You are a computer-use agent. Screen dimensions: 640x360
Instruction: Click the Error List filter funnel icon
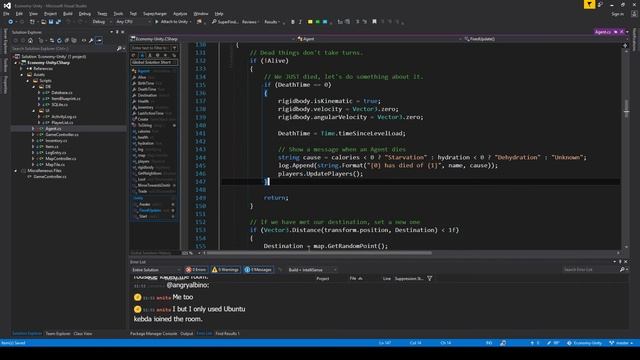[x=430, y=278]
